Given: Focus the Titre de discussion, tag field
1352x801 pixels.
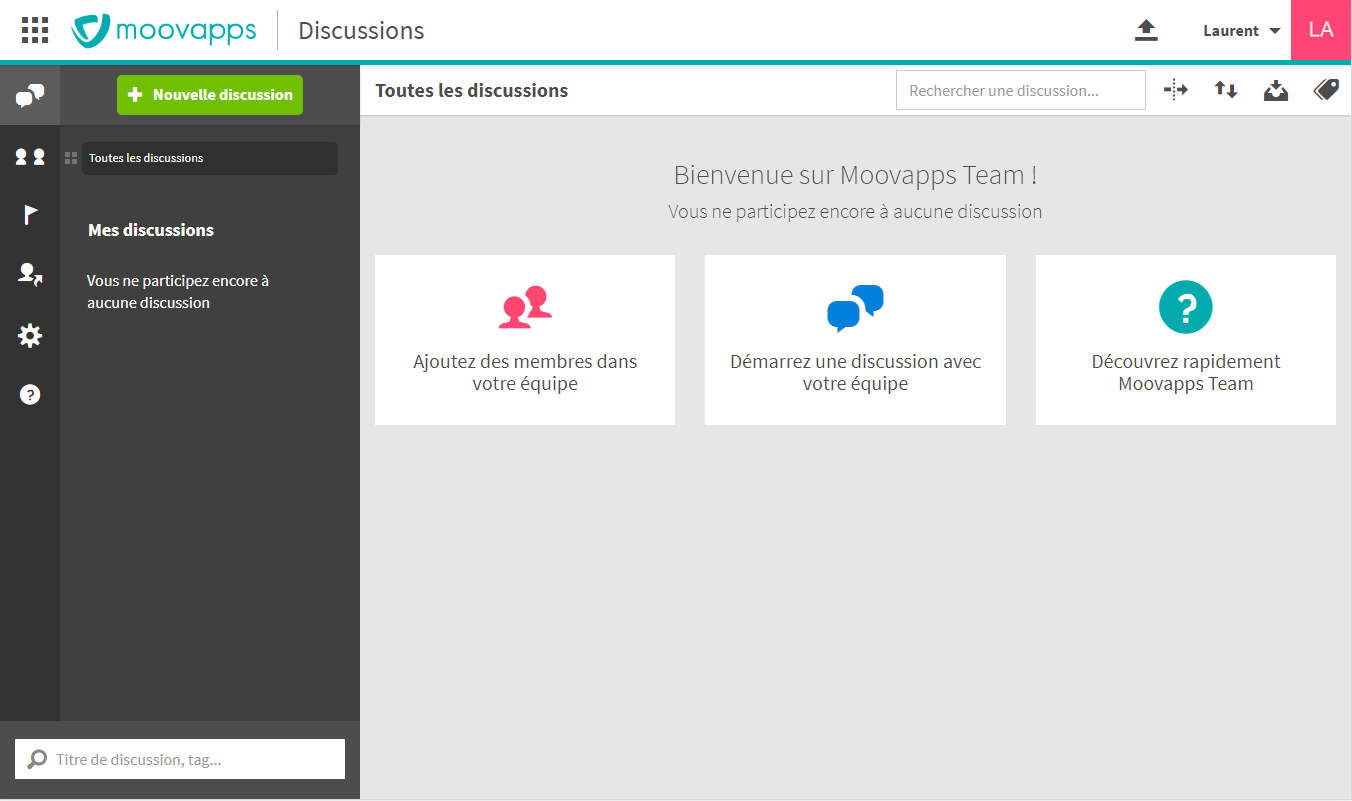Looking at the screenshot, I should (x=180, y=759).
